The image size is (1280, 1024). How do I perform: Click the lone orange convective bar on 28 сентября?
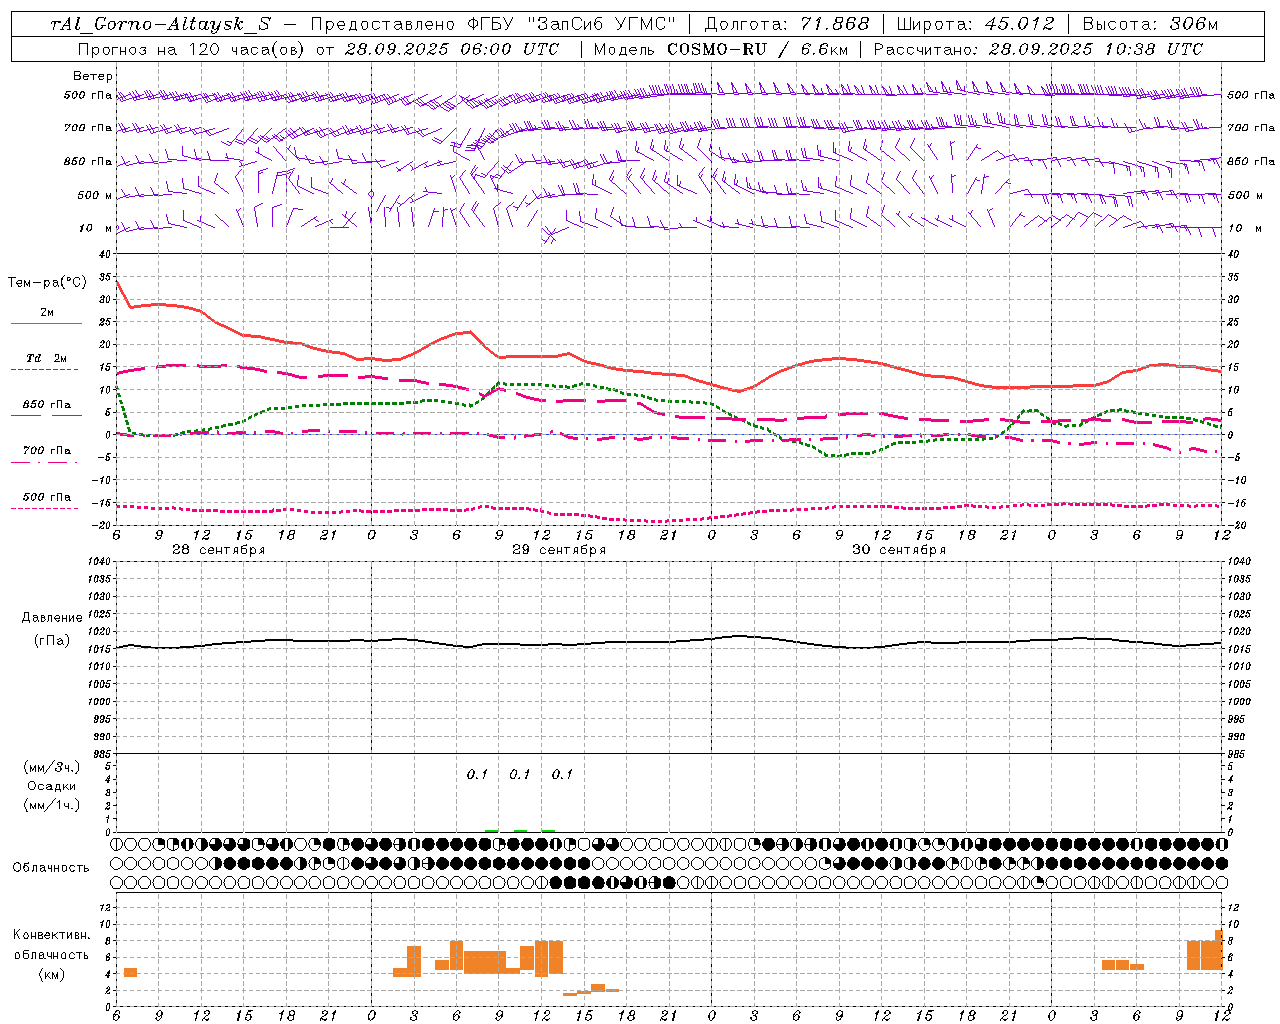click(130, 972)
